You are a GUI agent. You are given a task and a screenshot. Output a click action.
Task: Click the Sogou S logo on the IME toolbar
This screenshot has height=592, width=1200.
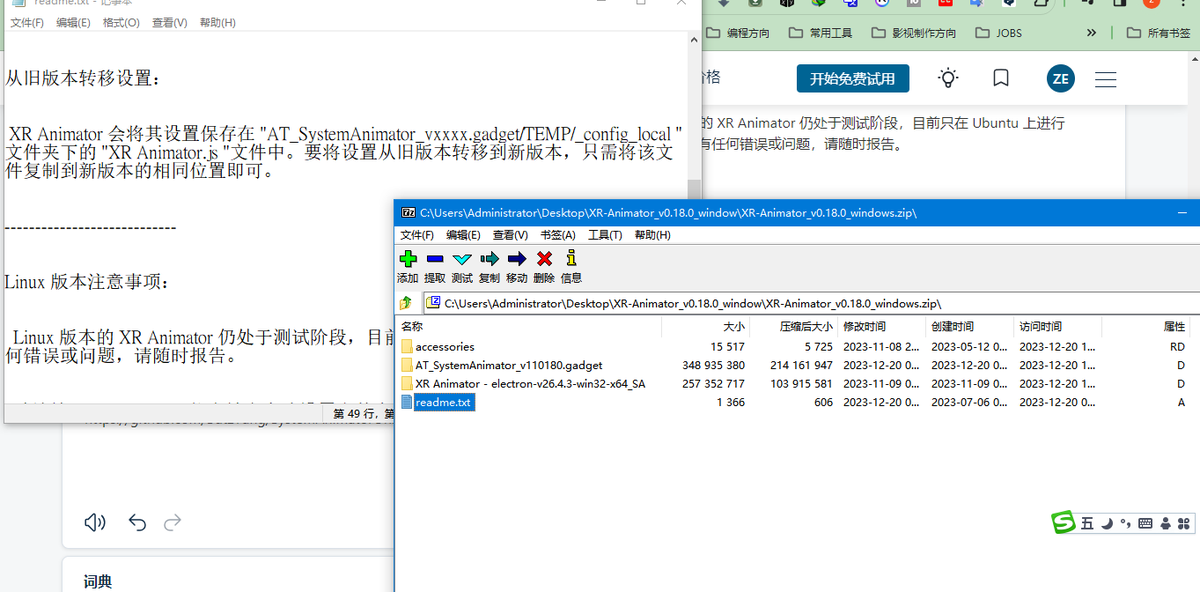point(1063,522)
